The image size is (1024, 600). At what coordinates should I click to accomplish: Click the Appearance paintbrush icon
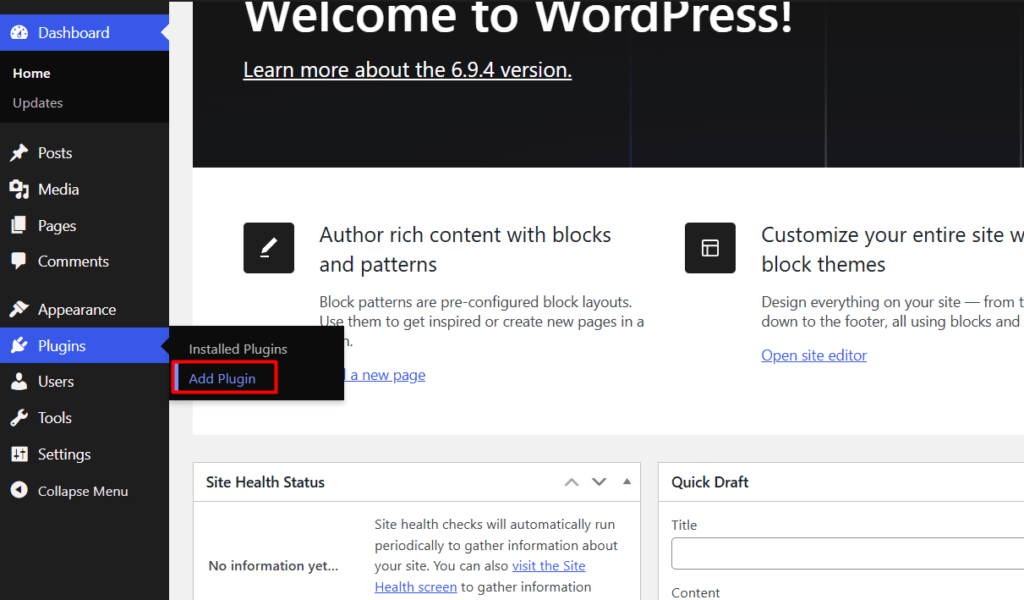coord(19,309)
